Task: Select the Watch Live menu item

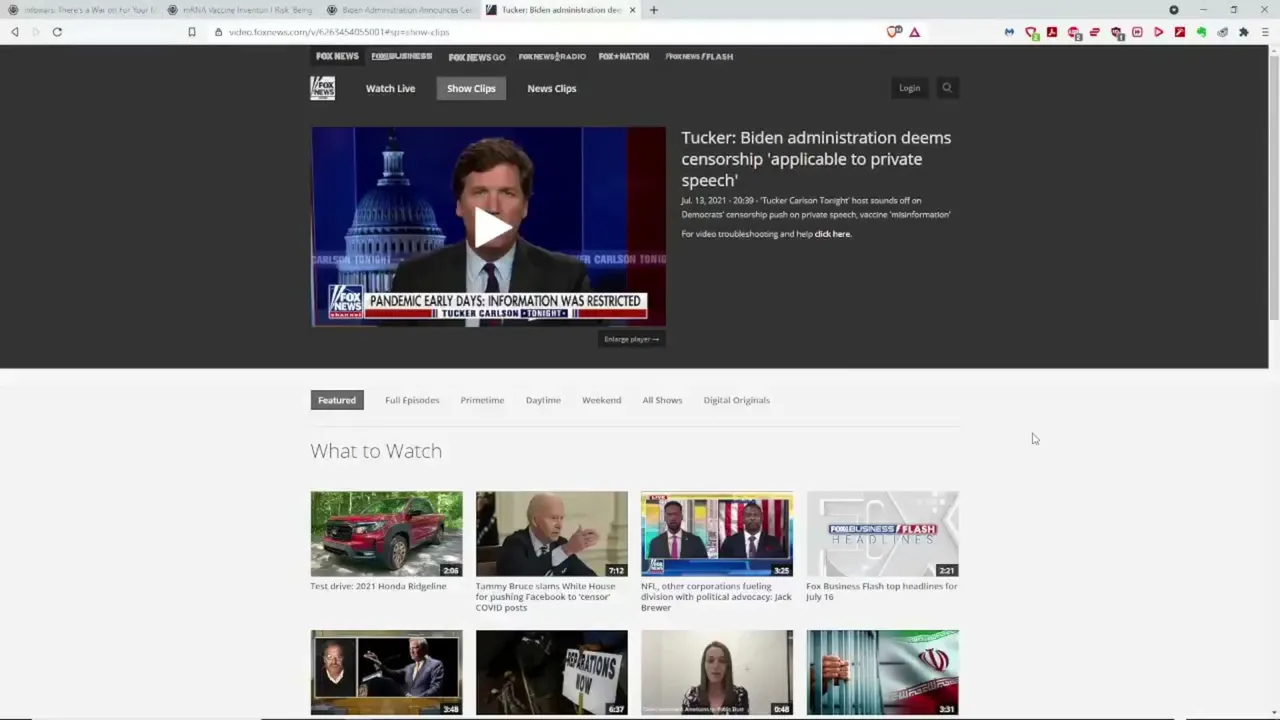Action: (x=390, y=88)
